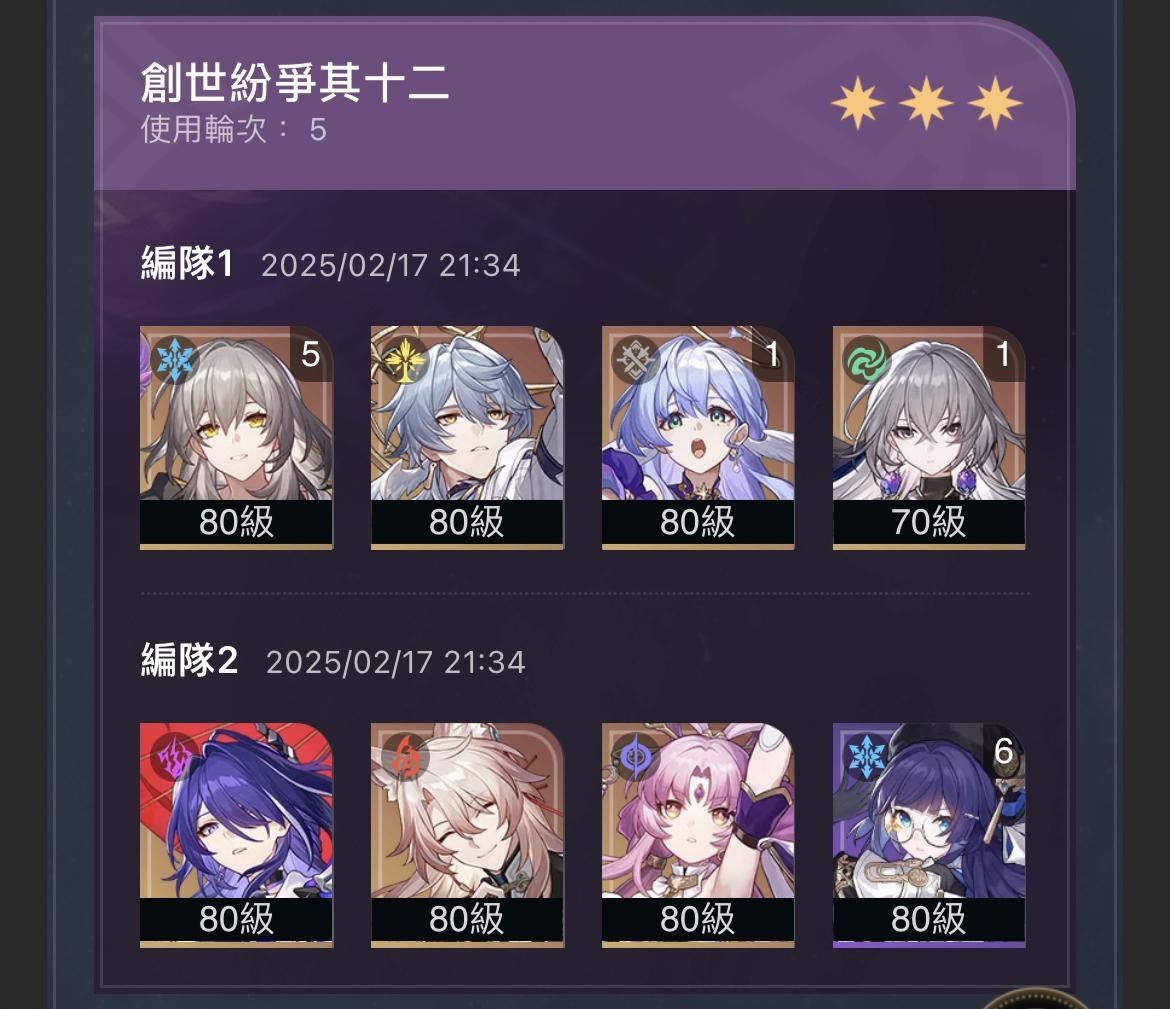Open the blue-haired male character portrait

coord(467,437)
